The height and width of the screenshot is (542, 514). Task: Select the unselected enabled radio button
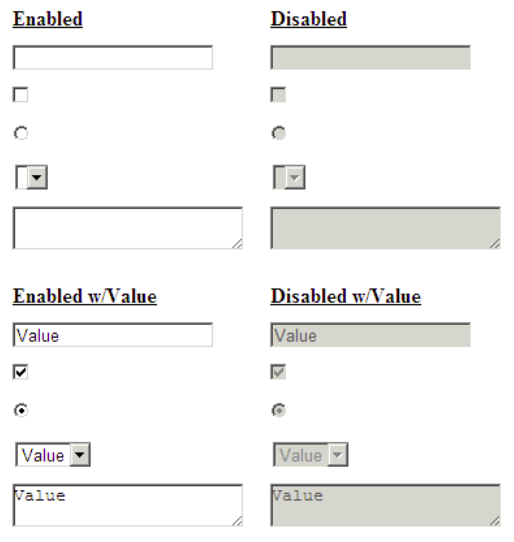click(21, 133)
